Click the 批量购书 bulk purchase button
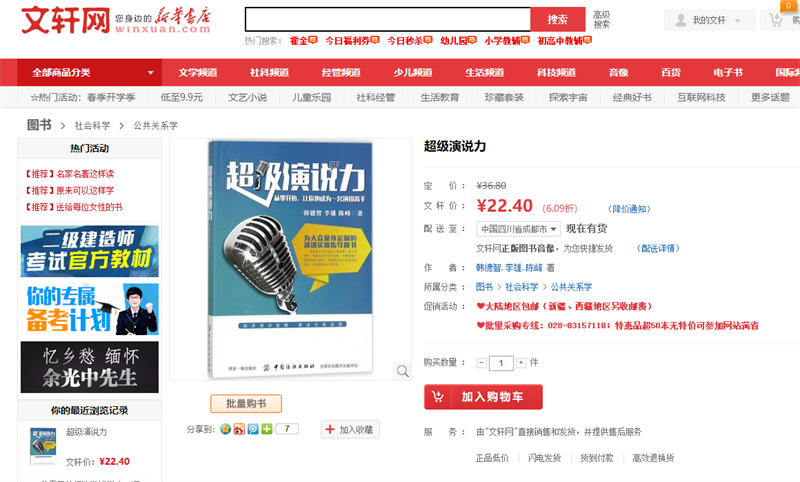This screenshot has width=800, height=482. [x=246, y=403]
